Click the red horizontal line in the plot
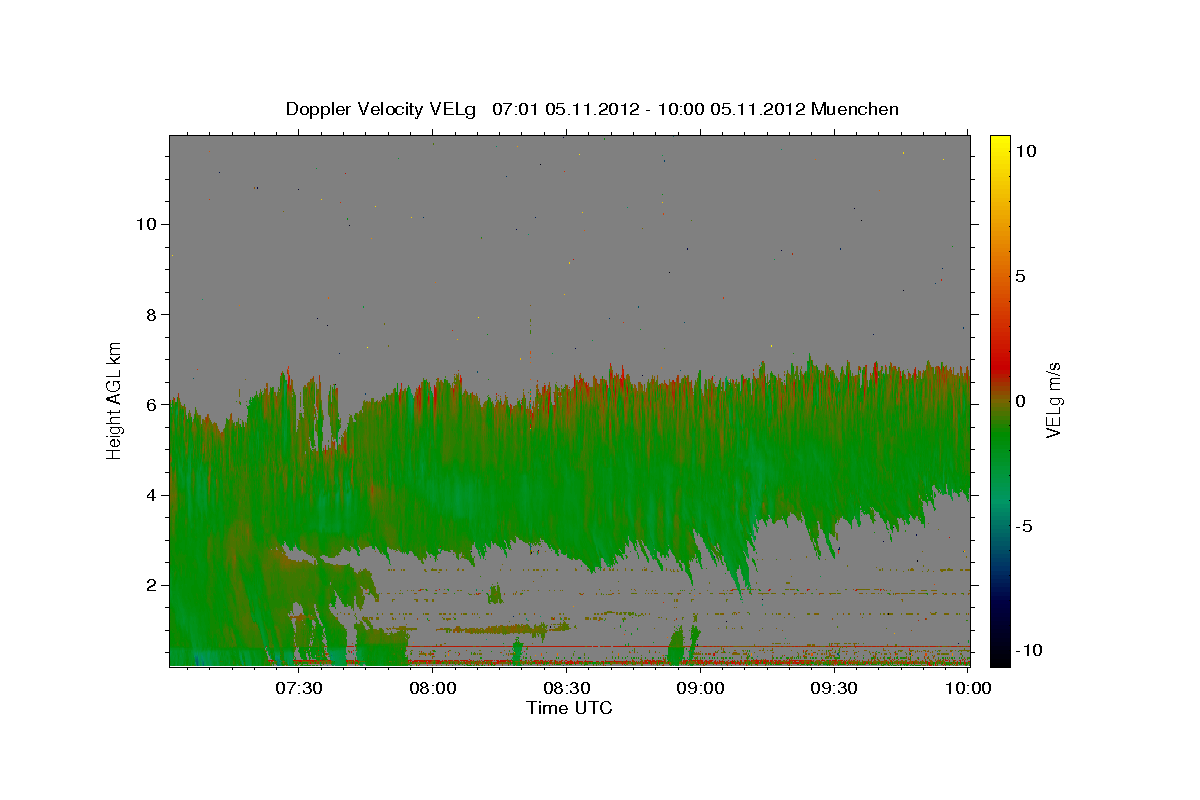Image resolution: width=1200 pixels, height=800 pixels. click(690, 647)
